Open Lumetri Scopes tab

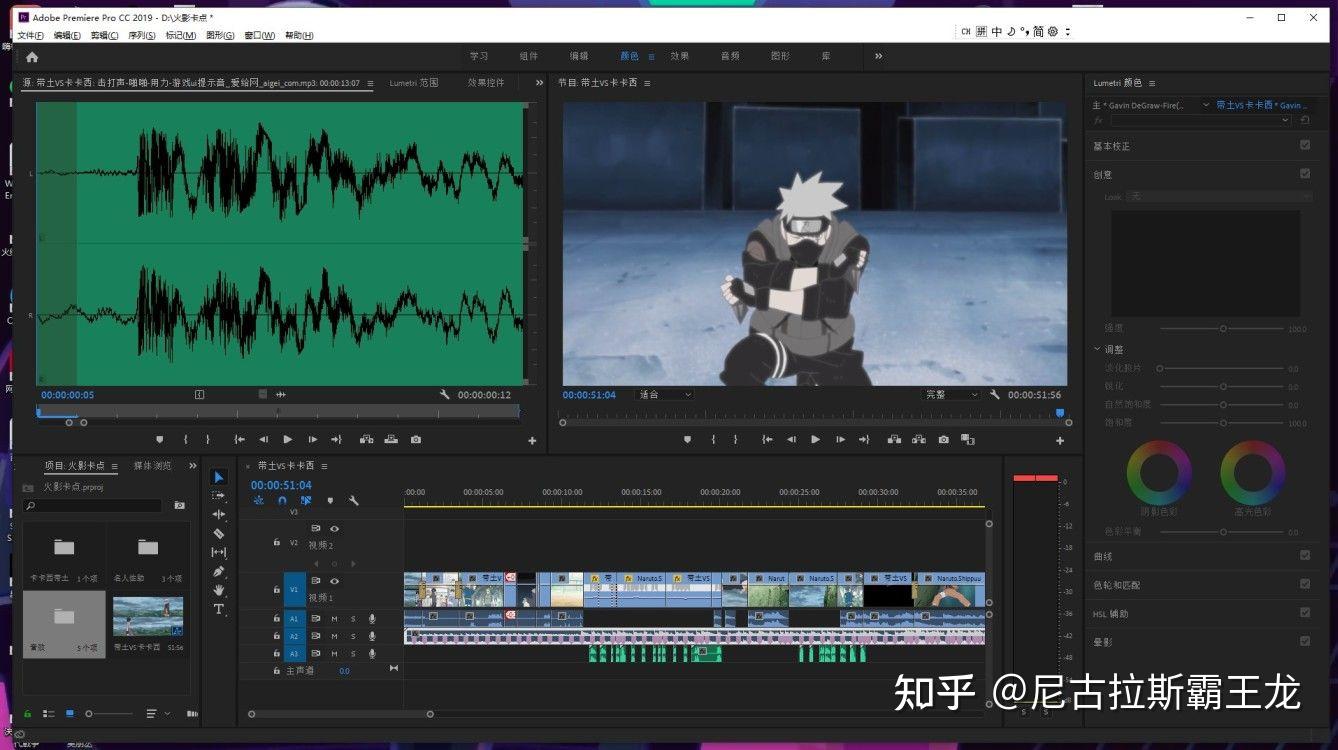tap(414, 83)
